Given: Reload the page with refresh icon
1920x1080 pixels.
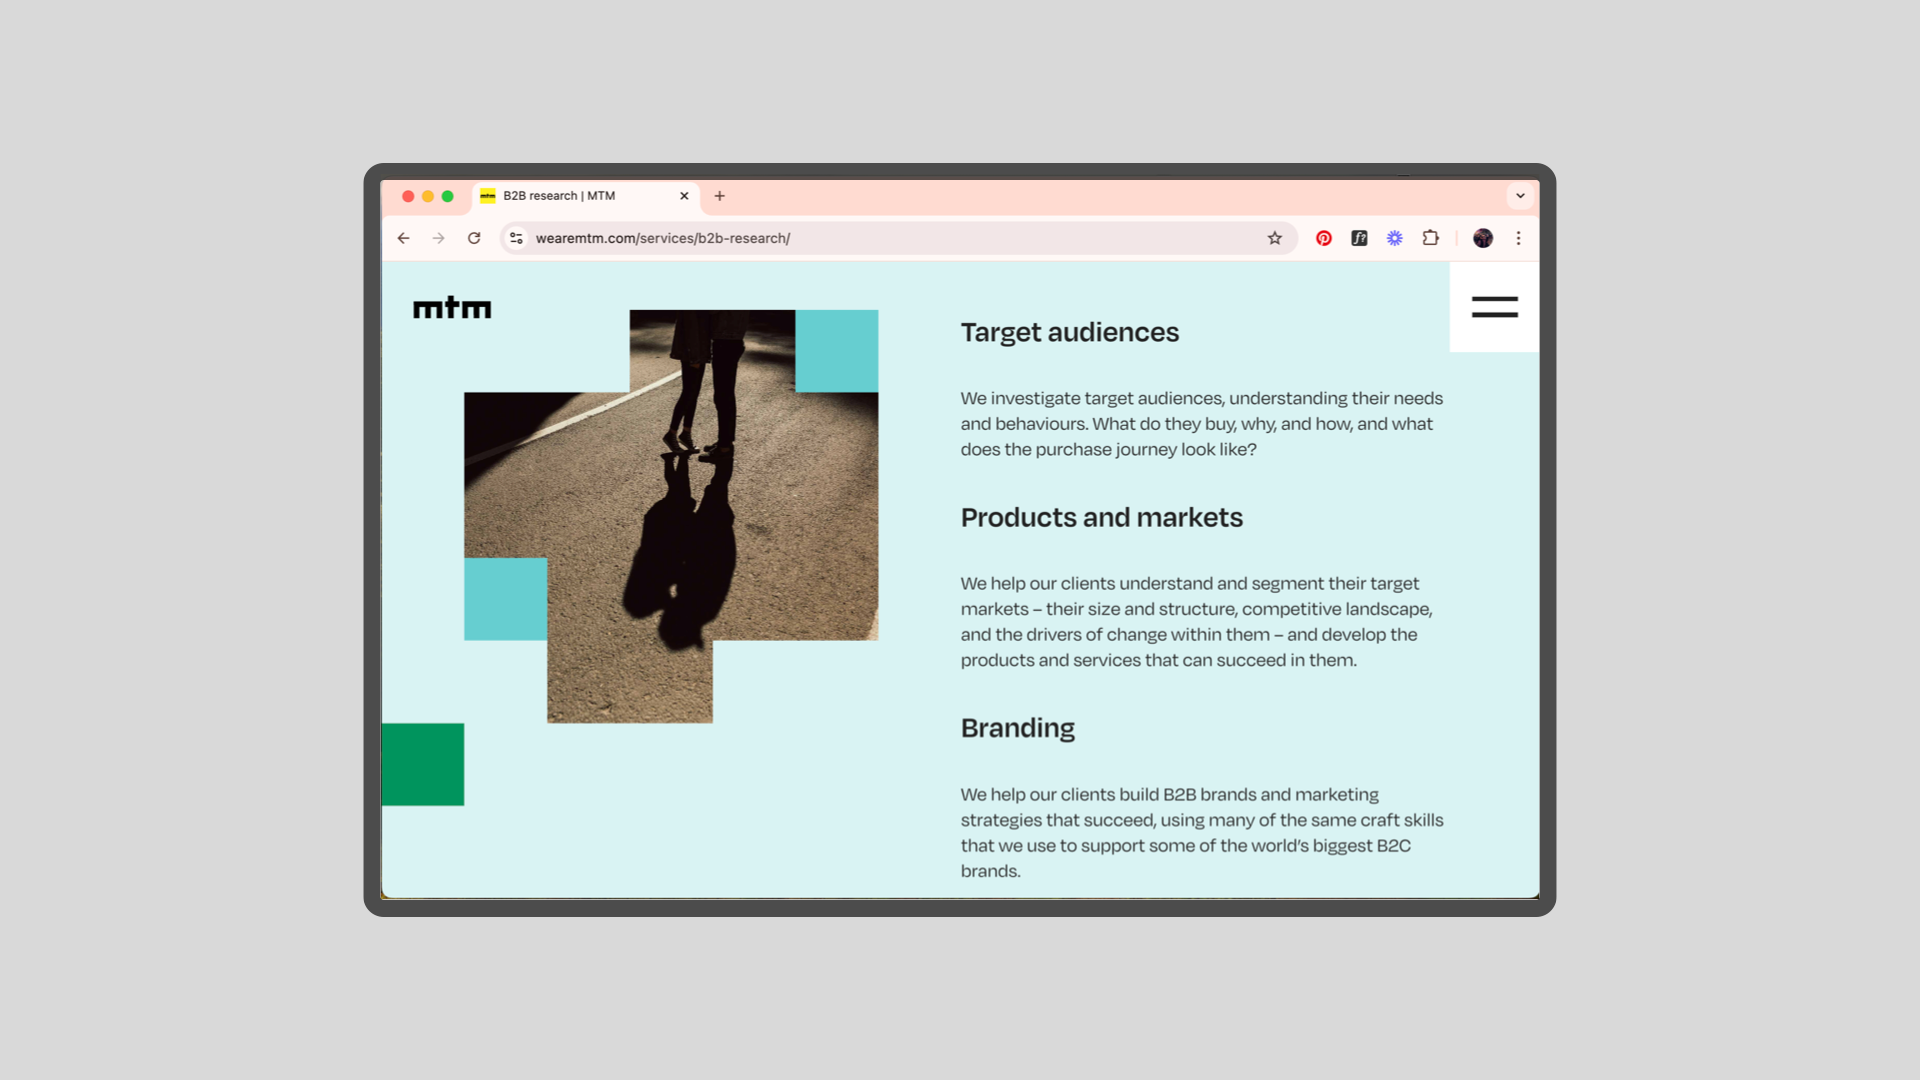Looking at the screenshot, I should click(x=474, y=238).
